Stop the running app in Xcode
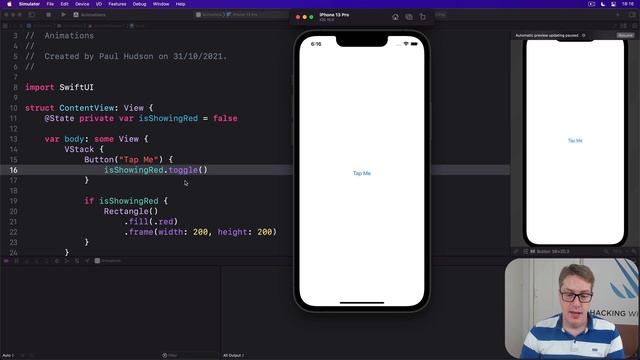Screen dimensions: 640x360 [x=49, y=14]
